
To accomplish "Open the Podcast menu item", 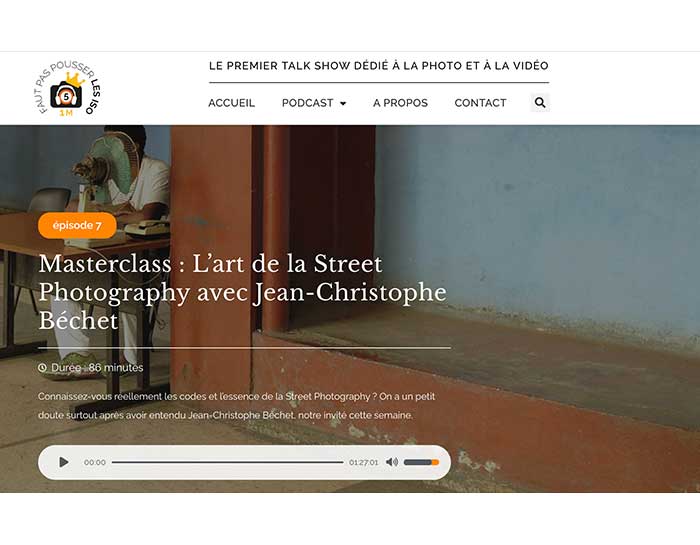I will pos(307,103).
